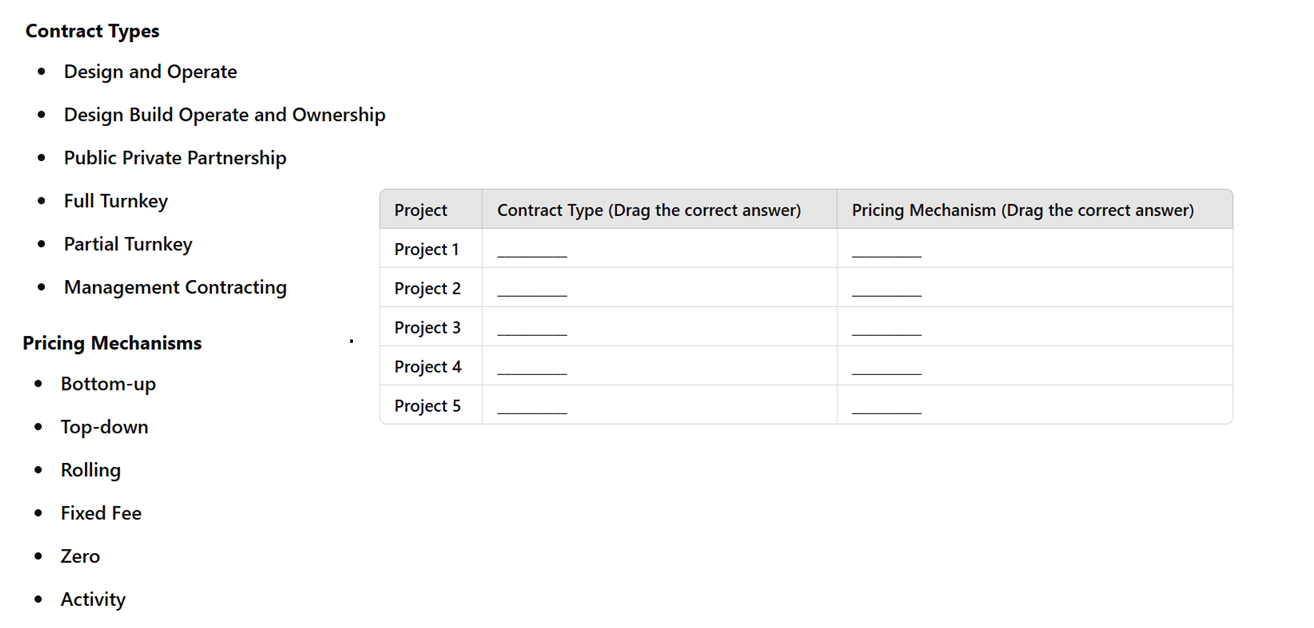Select the Top-down pricing option
1314x628 pixels.
point(104,427)
